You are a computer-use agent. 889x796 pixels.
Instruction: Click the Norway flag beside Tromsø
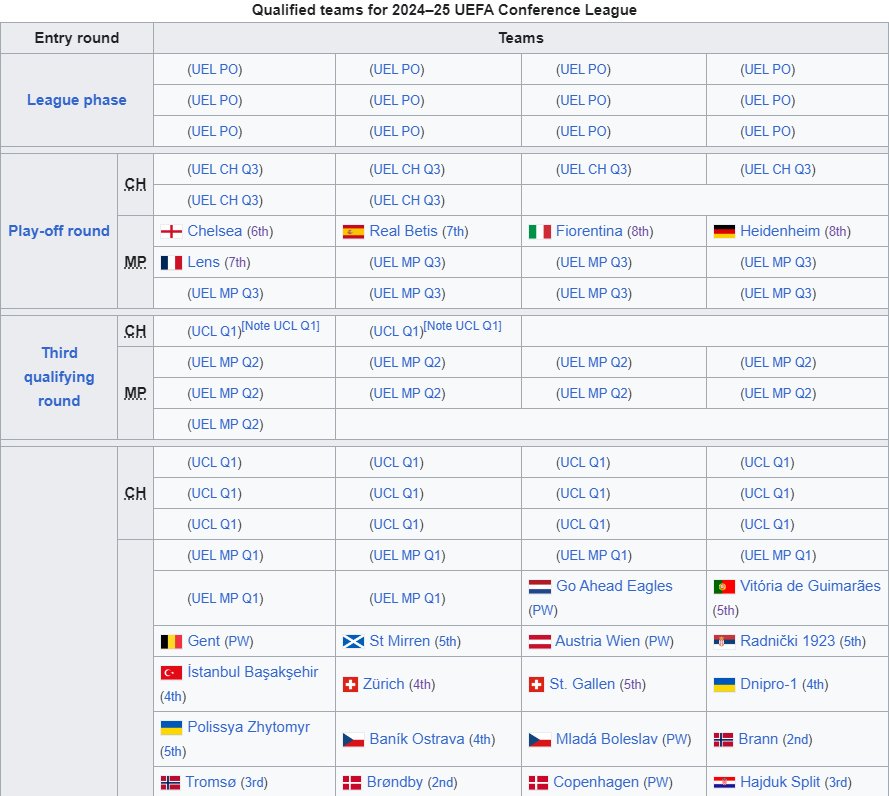(x=170, y=782)
